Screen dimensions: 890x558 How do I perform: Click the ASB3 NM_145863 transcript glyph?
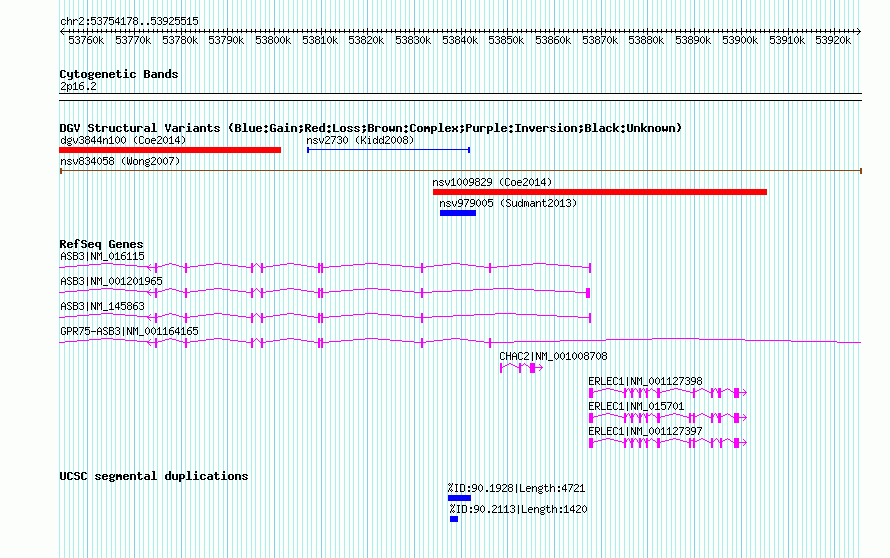click(325, 317)
